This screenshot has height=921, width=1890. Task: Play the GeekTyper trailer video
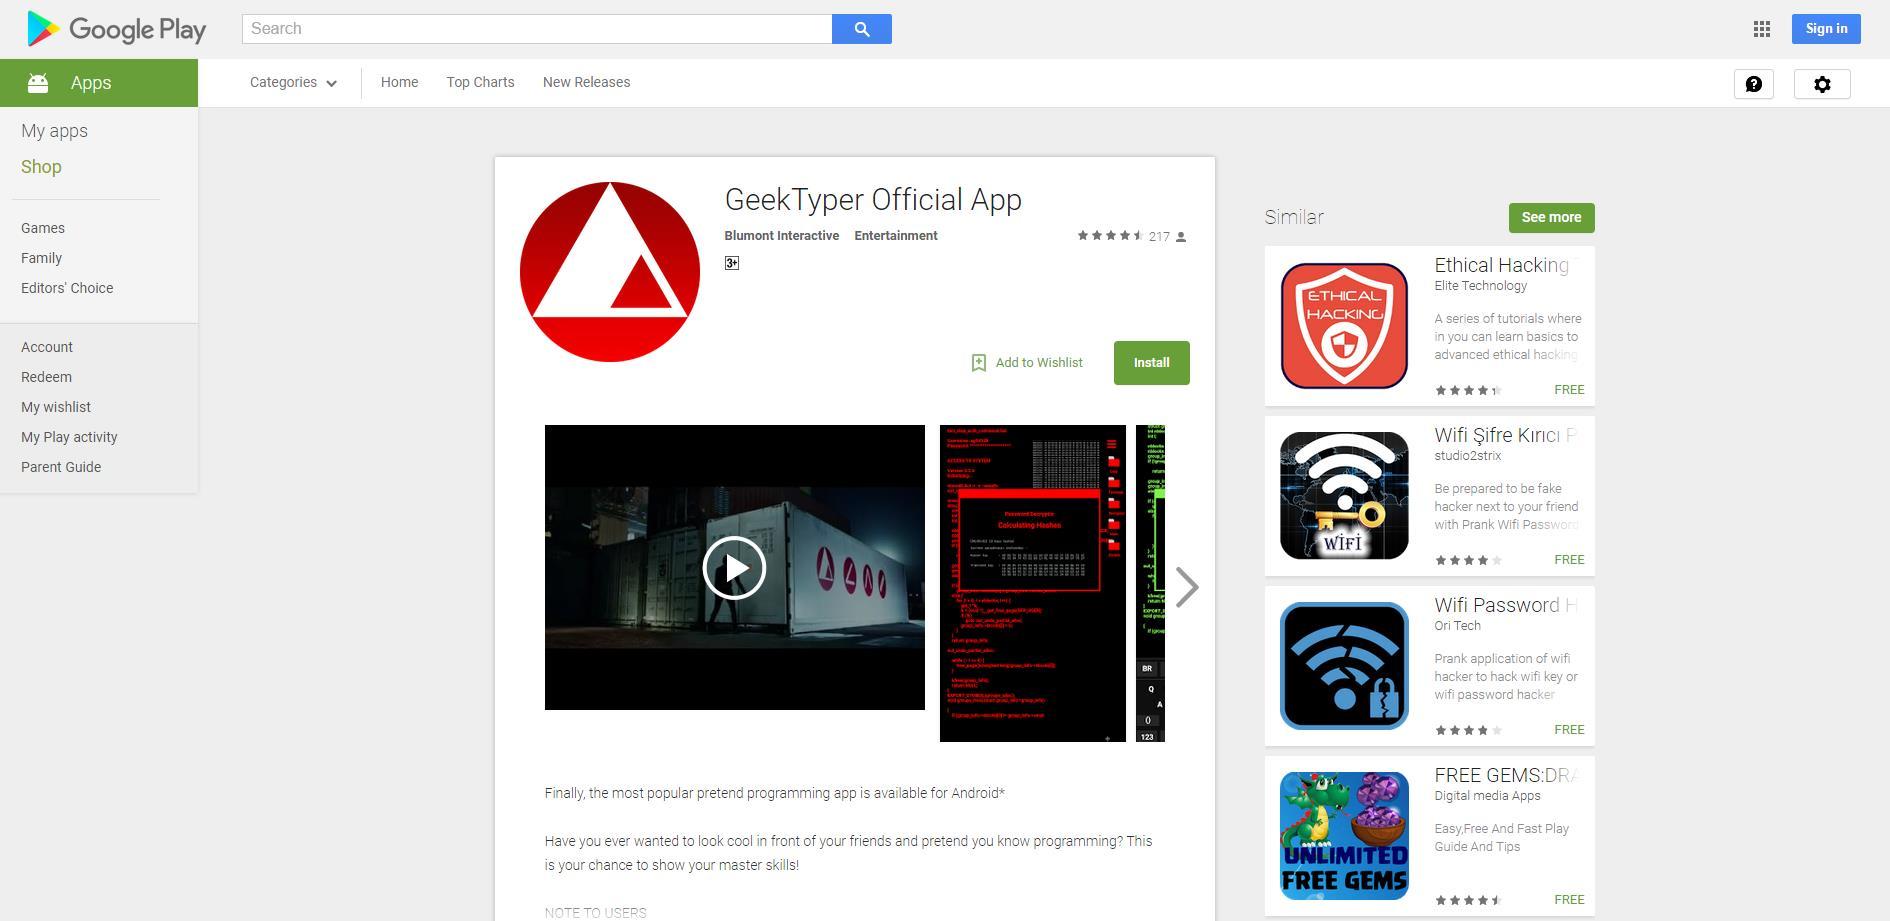tap(735, 568)
